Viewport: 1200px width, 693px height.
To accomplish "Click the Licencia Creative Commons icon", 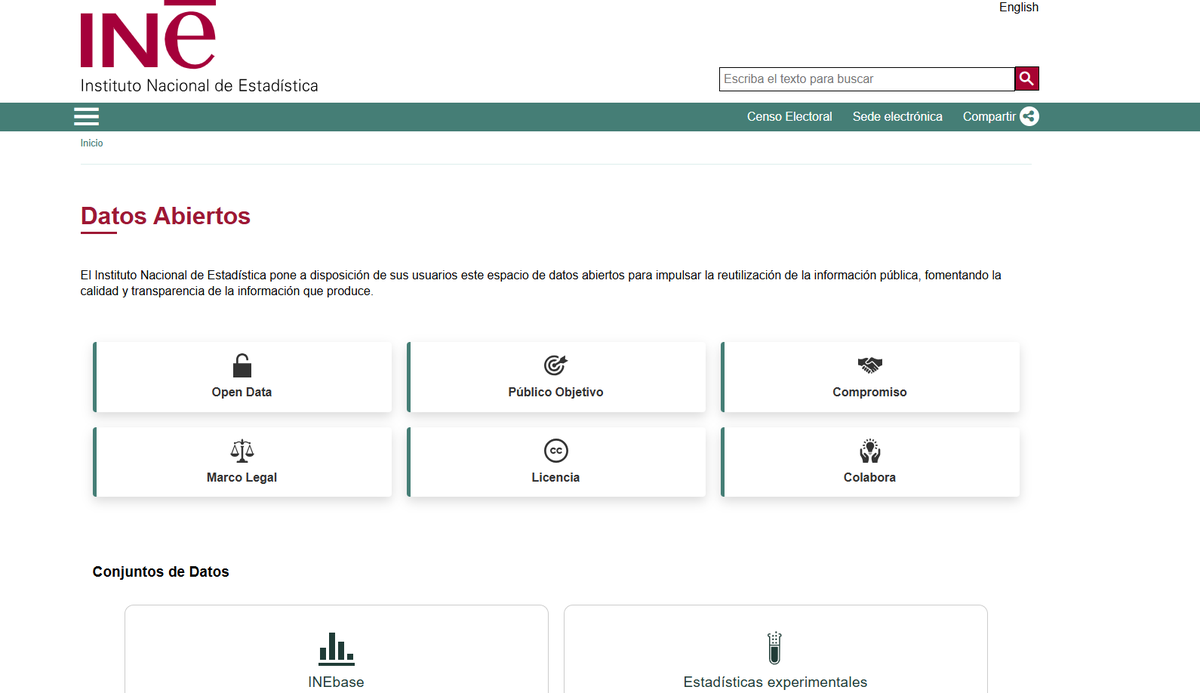I will [x=555, y=450].
